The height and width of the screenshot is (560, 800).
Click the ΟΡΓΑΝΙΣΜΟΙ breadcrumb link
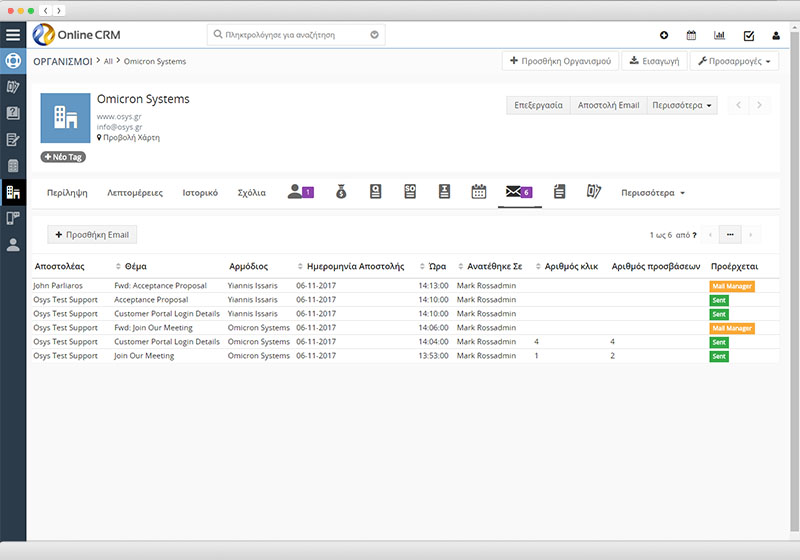point(63,61)
